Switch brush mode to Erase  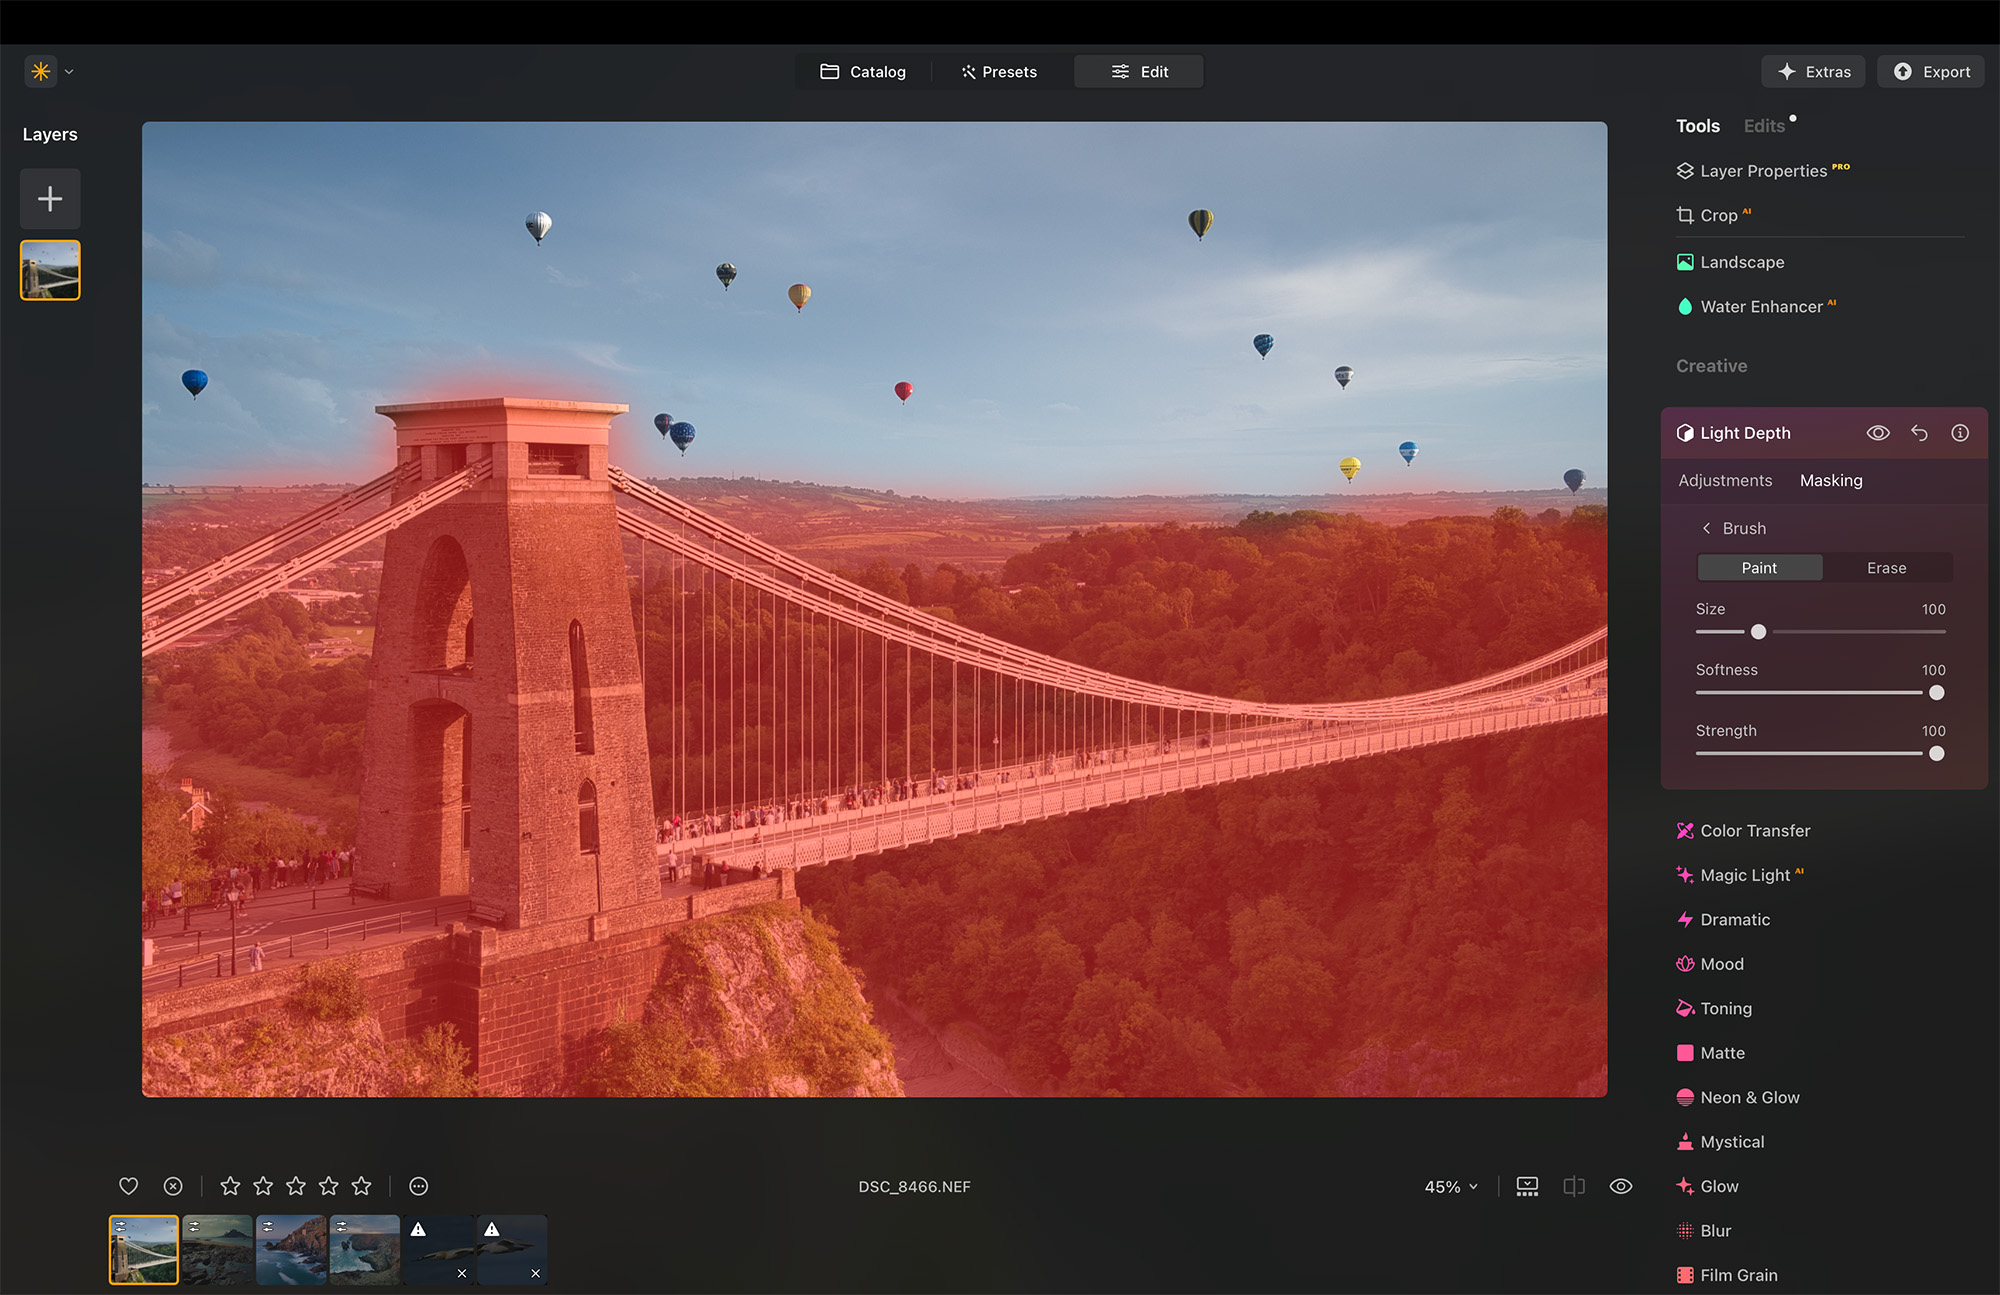1886,567
